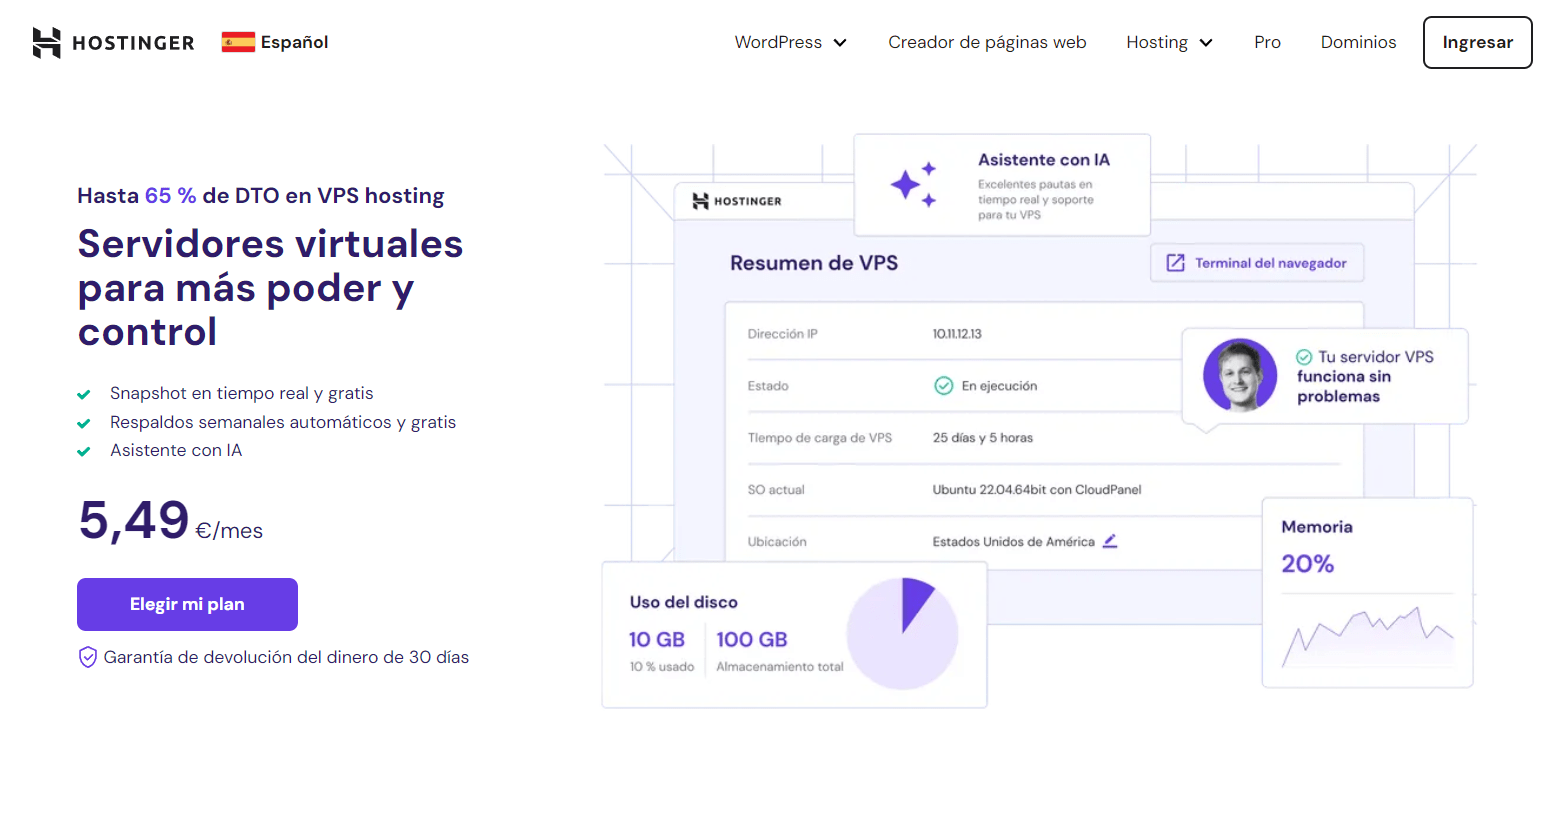Click the money-back guarantee shield icon

88,657
